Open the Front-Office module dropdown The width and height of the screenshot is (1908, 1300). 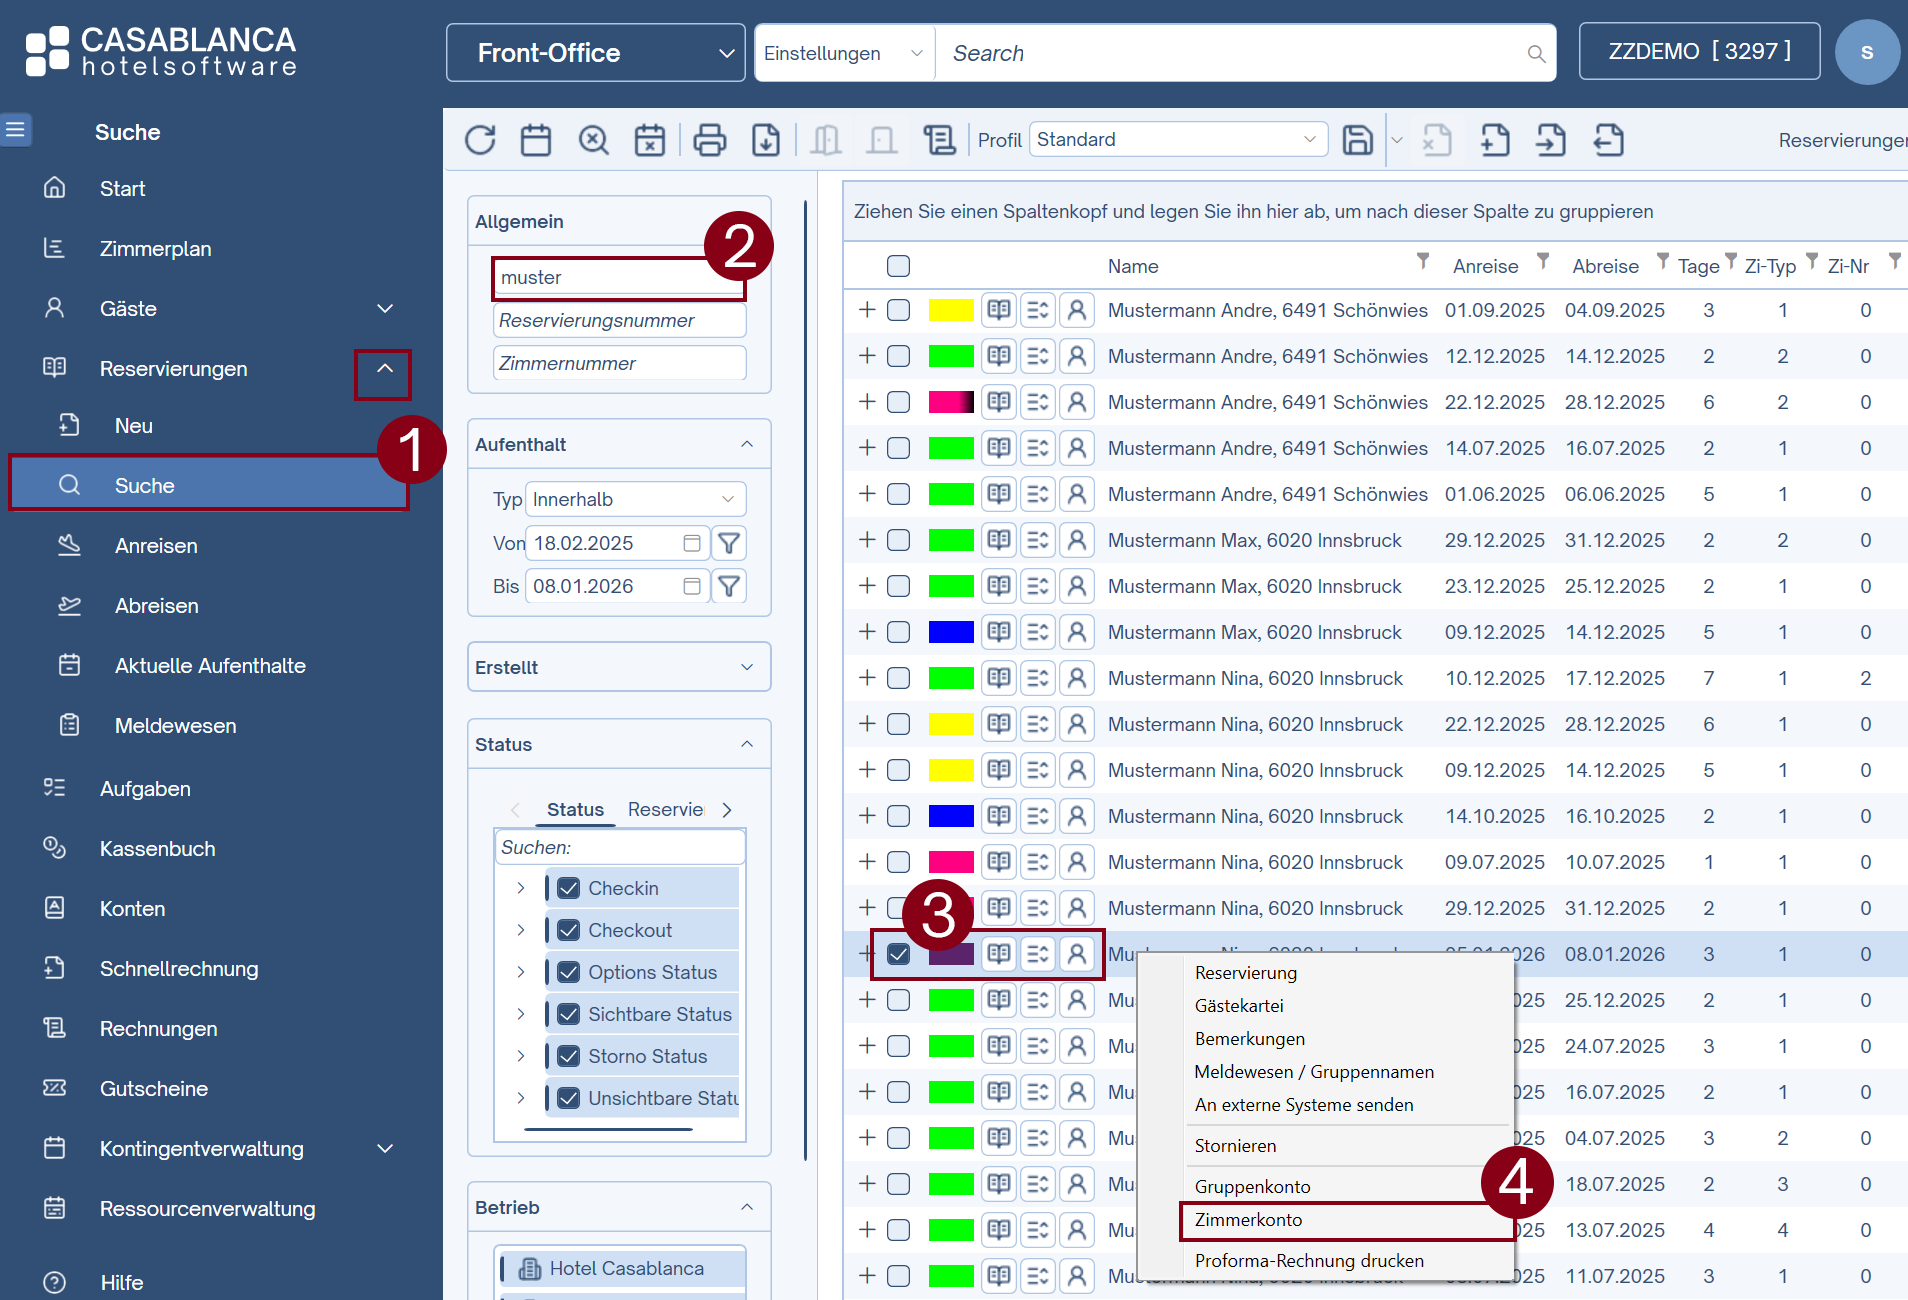[x=596, y=53]
